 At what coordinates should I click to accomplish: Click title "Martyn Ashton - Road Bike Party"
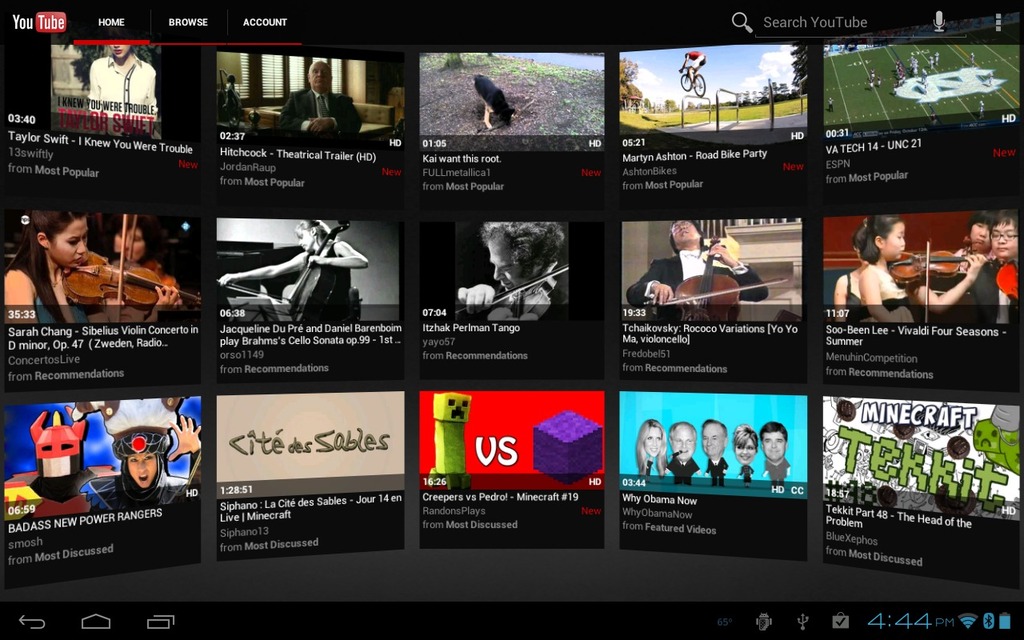coord(694,155)
